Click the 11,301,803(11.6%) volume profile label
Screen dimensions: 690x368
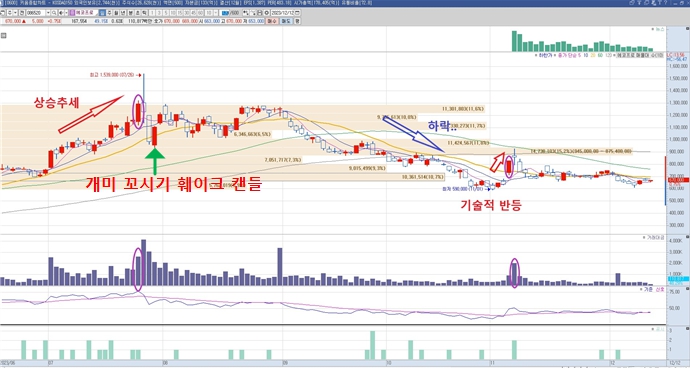click(463, 109)
